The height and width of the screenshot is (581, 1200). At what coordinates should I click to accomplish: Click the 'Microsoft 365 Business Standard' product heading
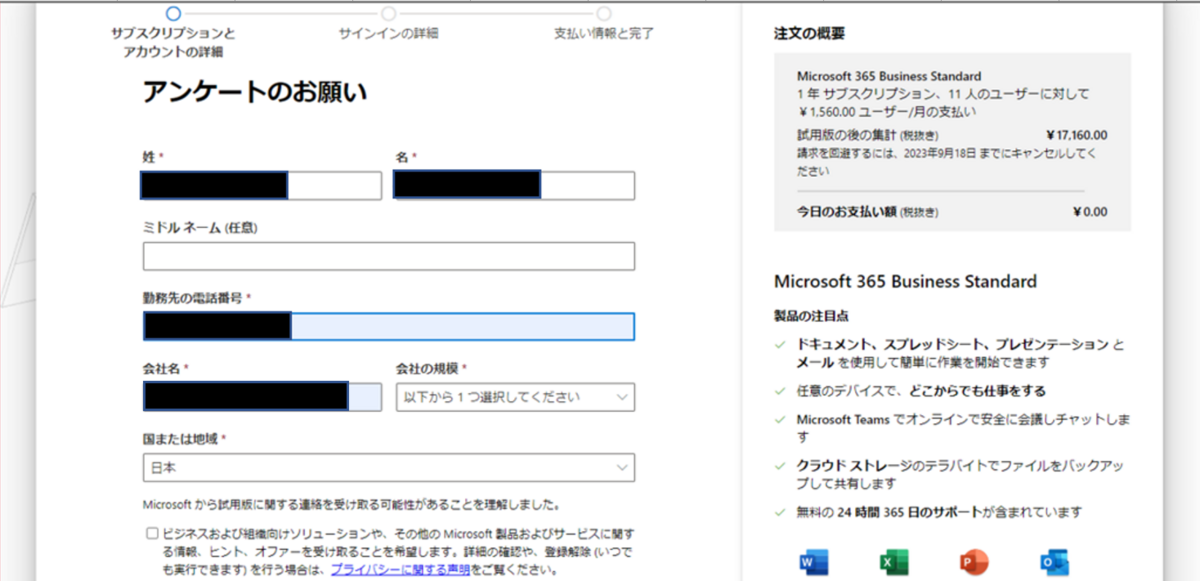pyautogui.click(x=905, y=281)
